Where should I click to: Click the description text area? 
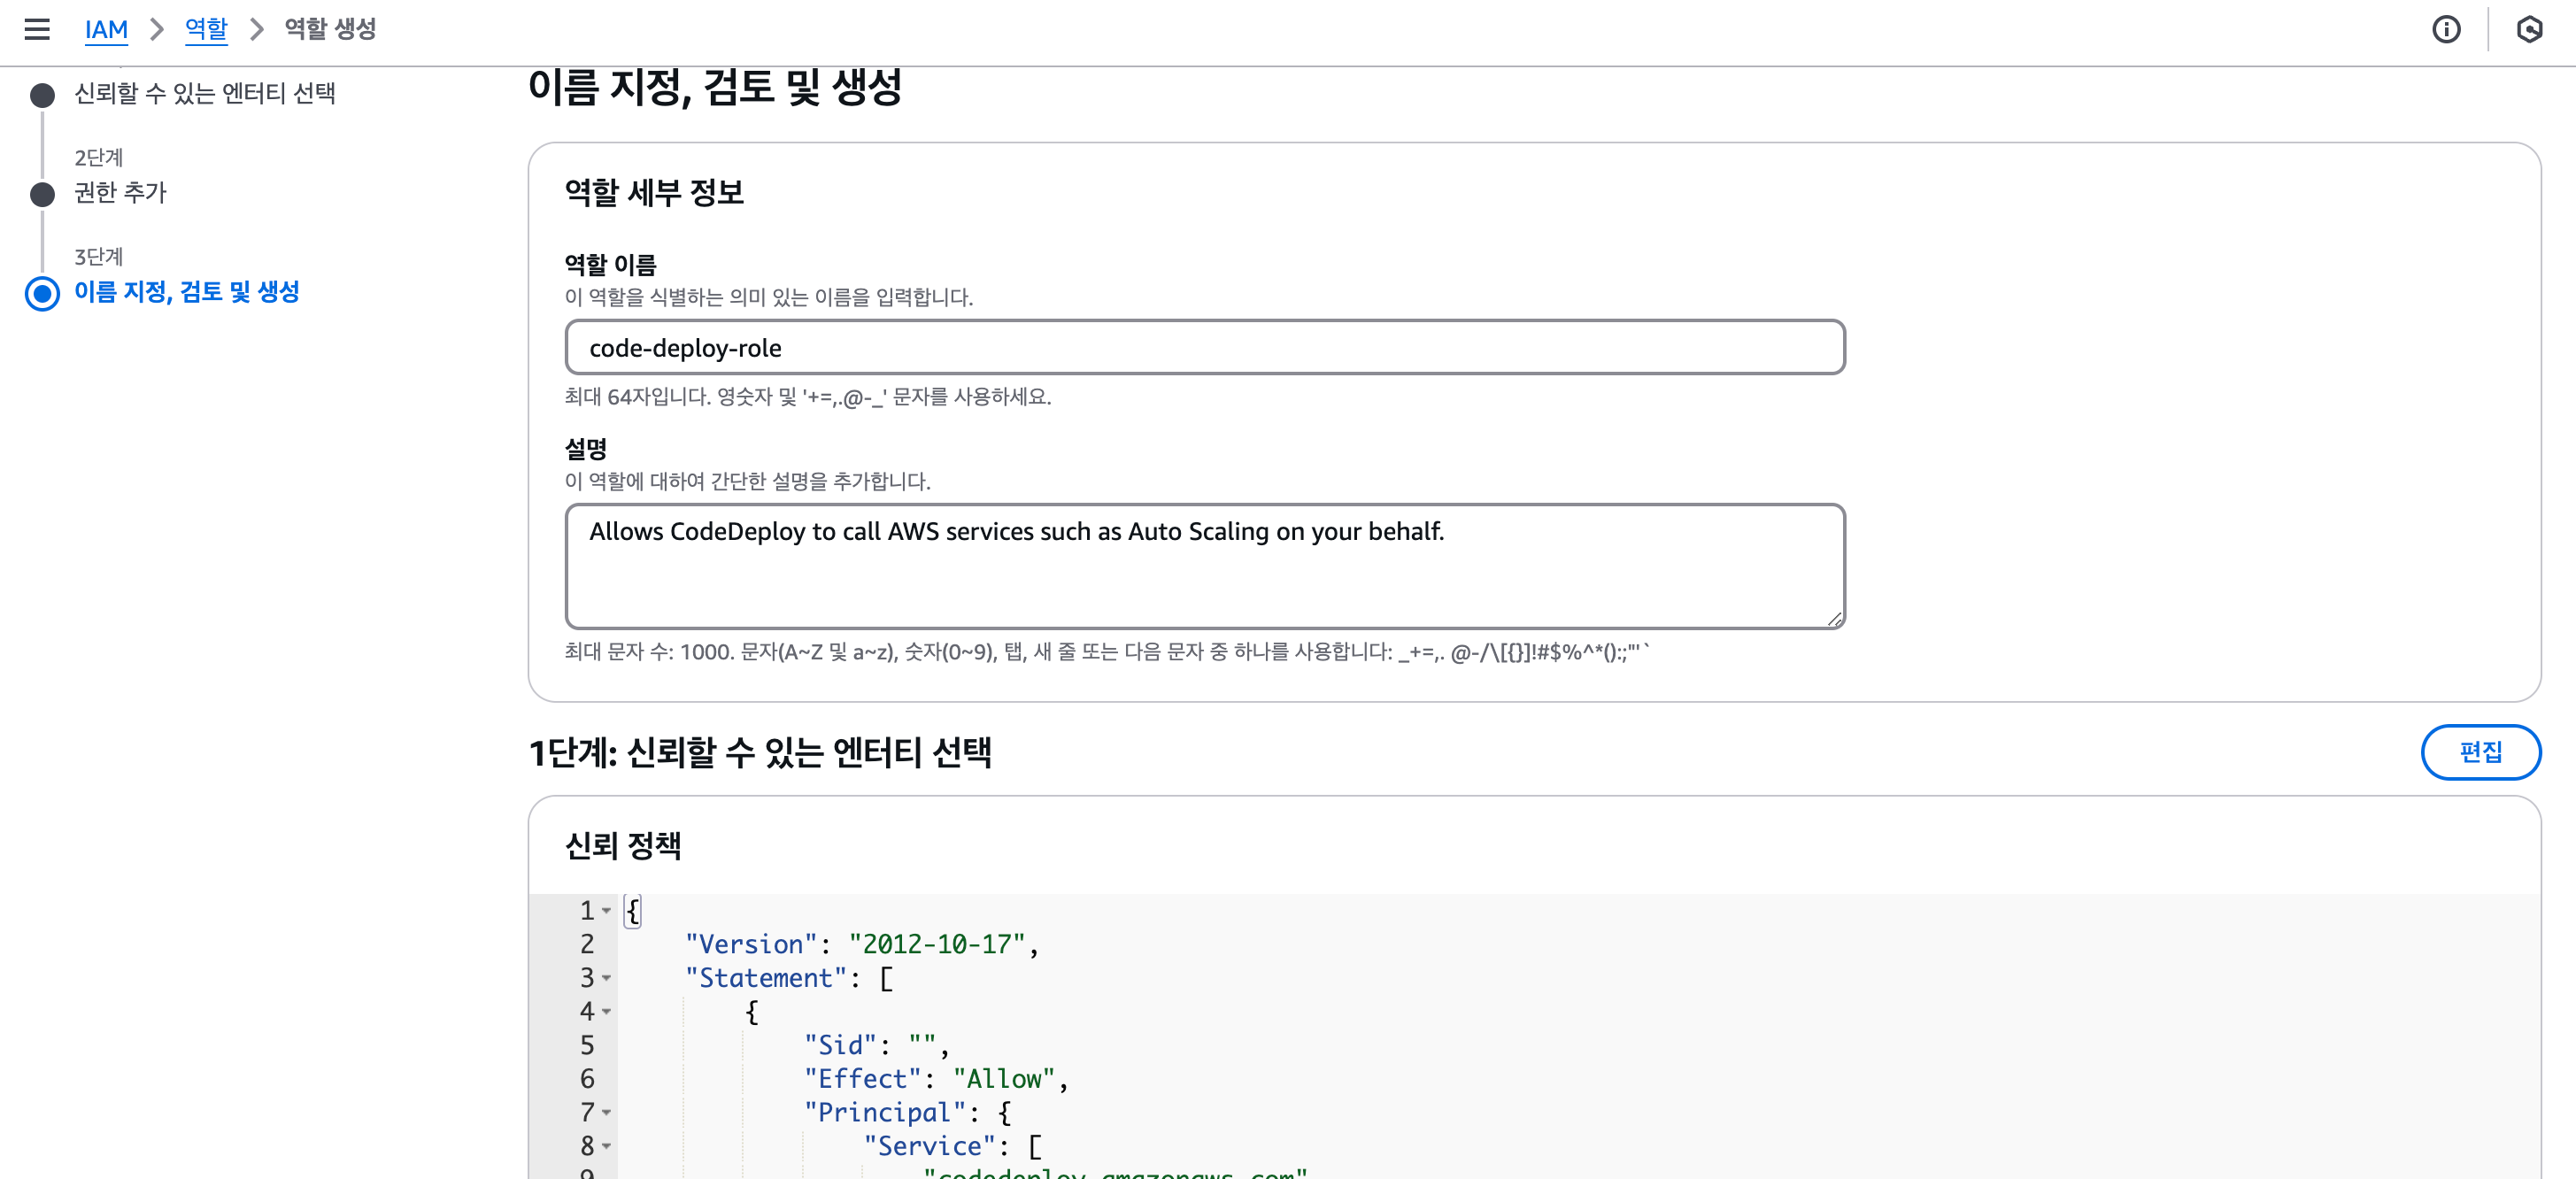1204,566
